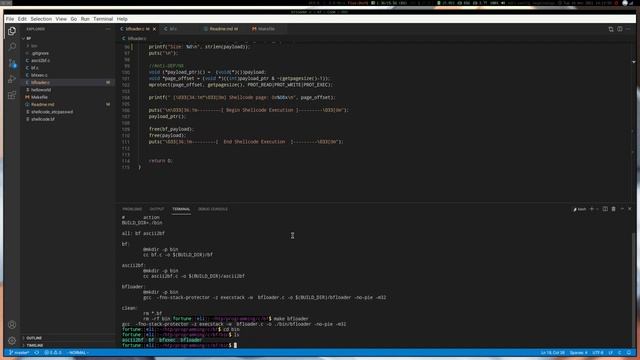Open editor more actions ellipsis
This screenshot has width=640, height=360.
pos(629,29)
